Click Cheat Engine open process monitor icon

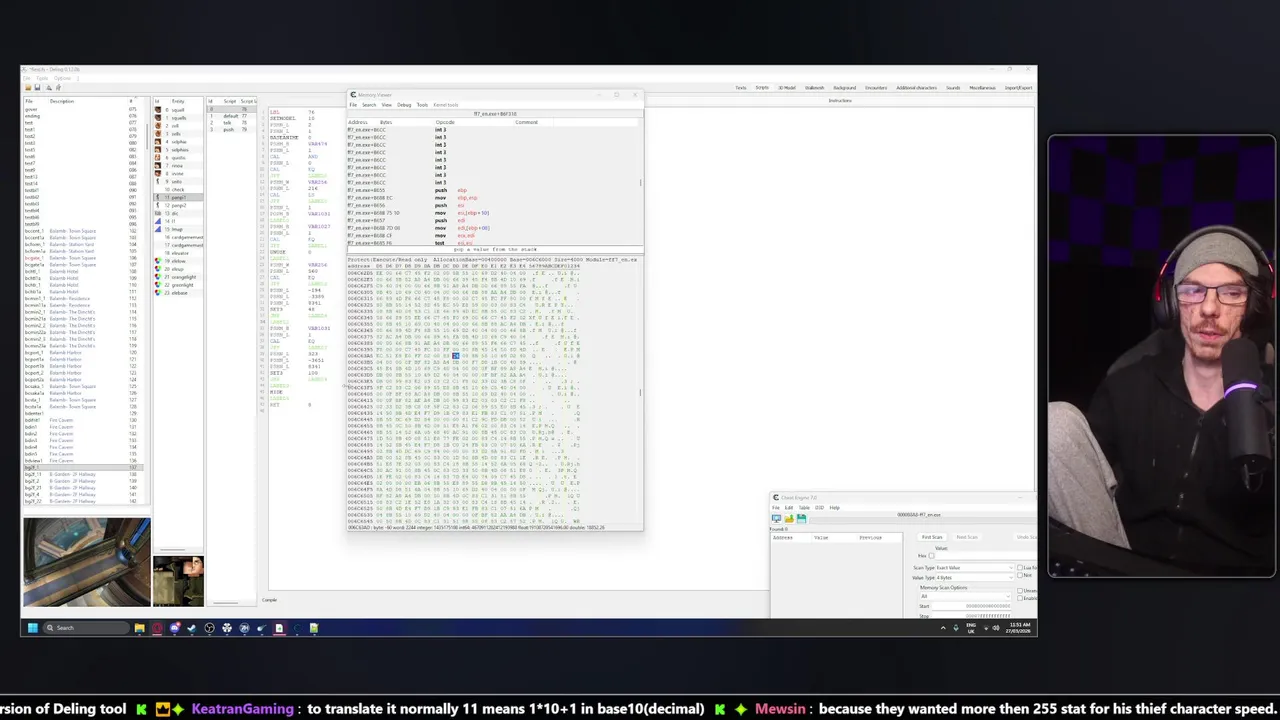click(x=777, y=518)
